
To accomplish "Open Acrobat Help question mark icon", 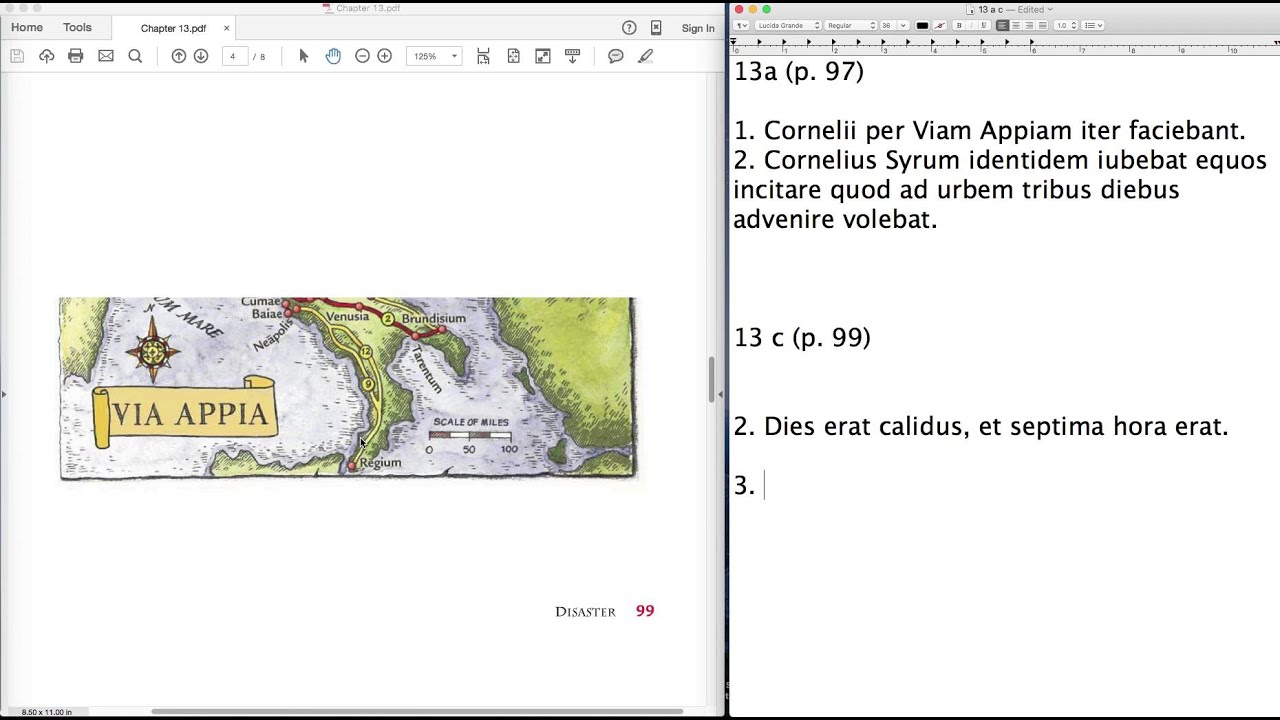I will point(629,28).
